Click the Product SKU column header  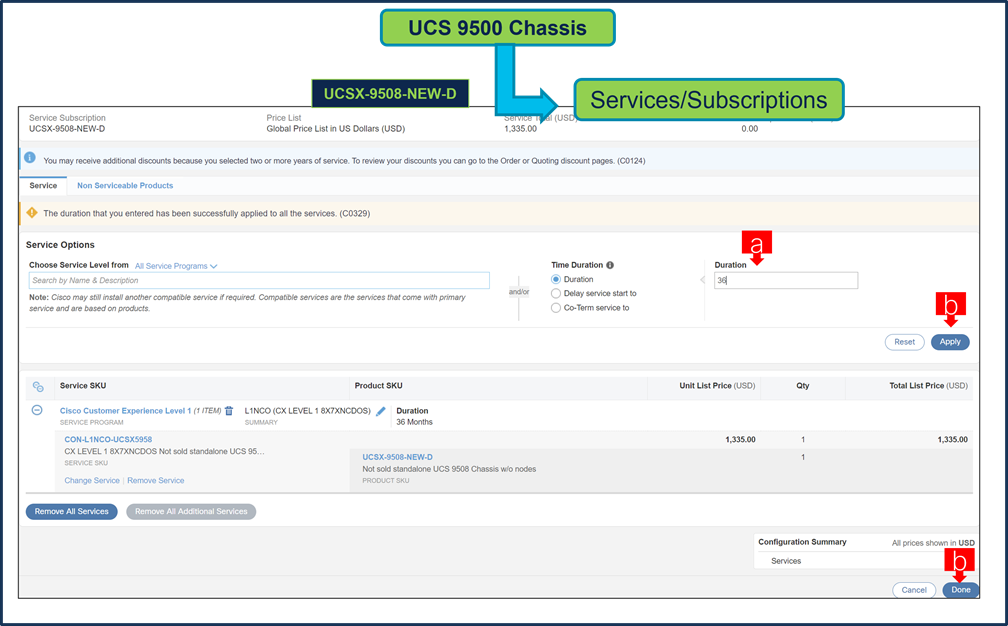(x=379, y=386)
